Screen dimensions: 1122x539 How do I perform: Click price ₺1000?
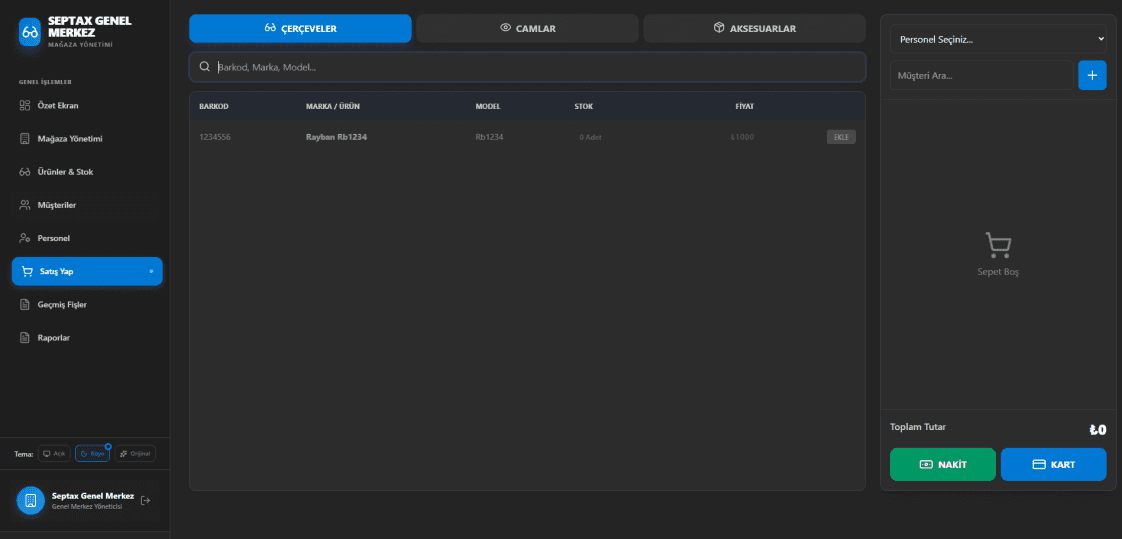742,137
